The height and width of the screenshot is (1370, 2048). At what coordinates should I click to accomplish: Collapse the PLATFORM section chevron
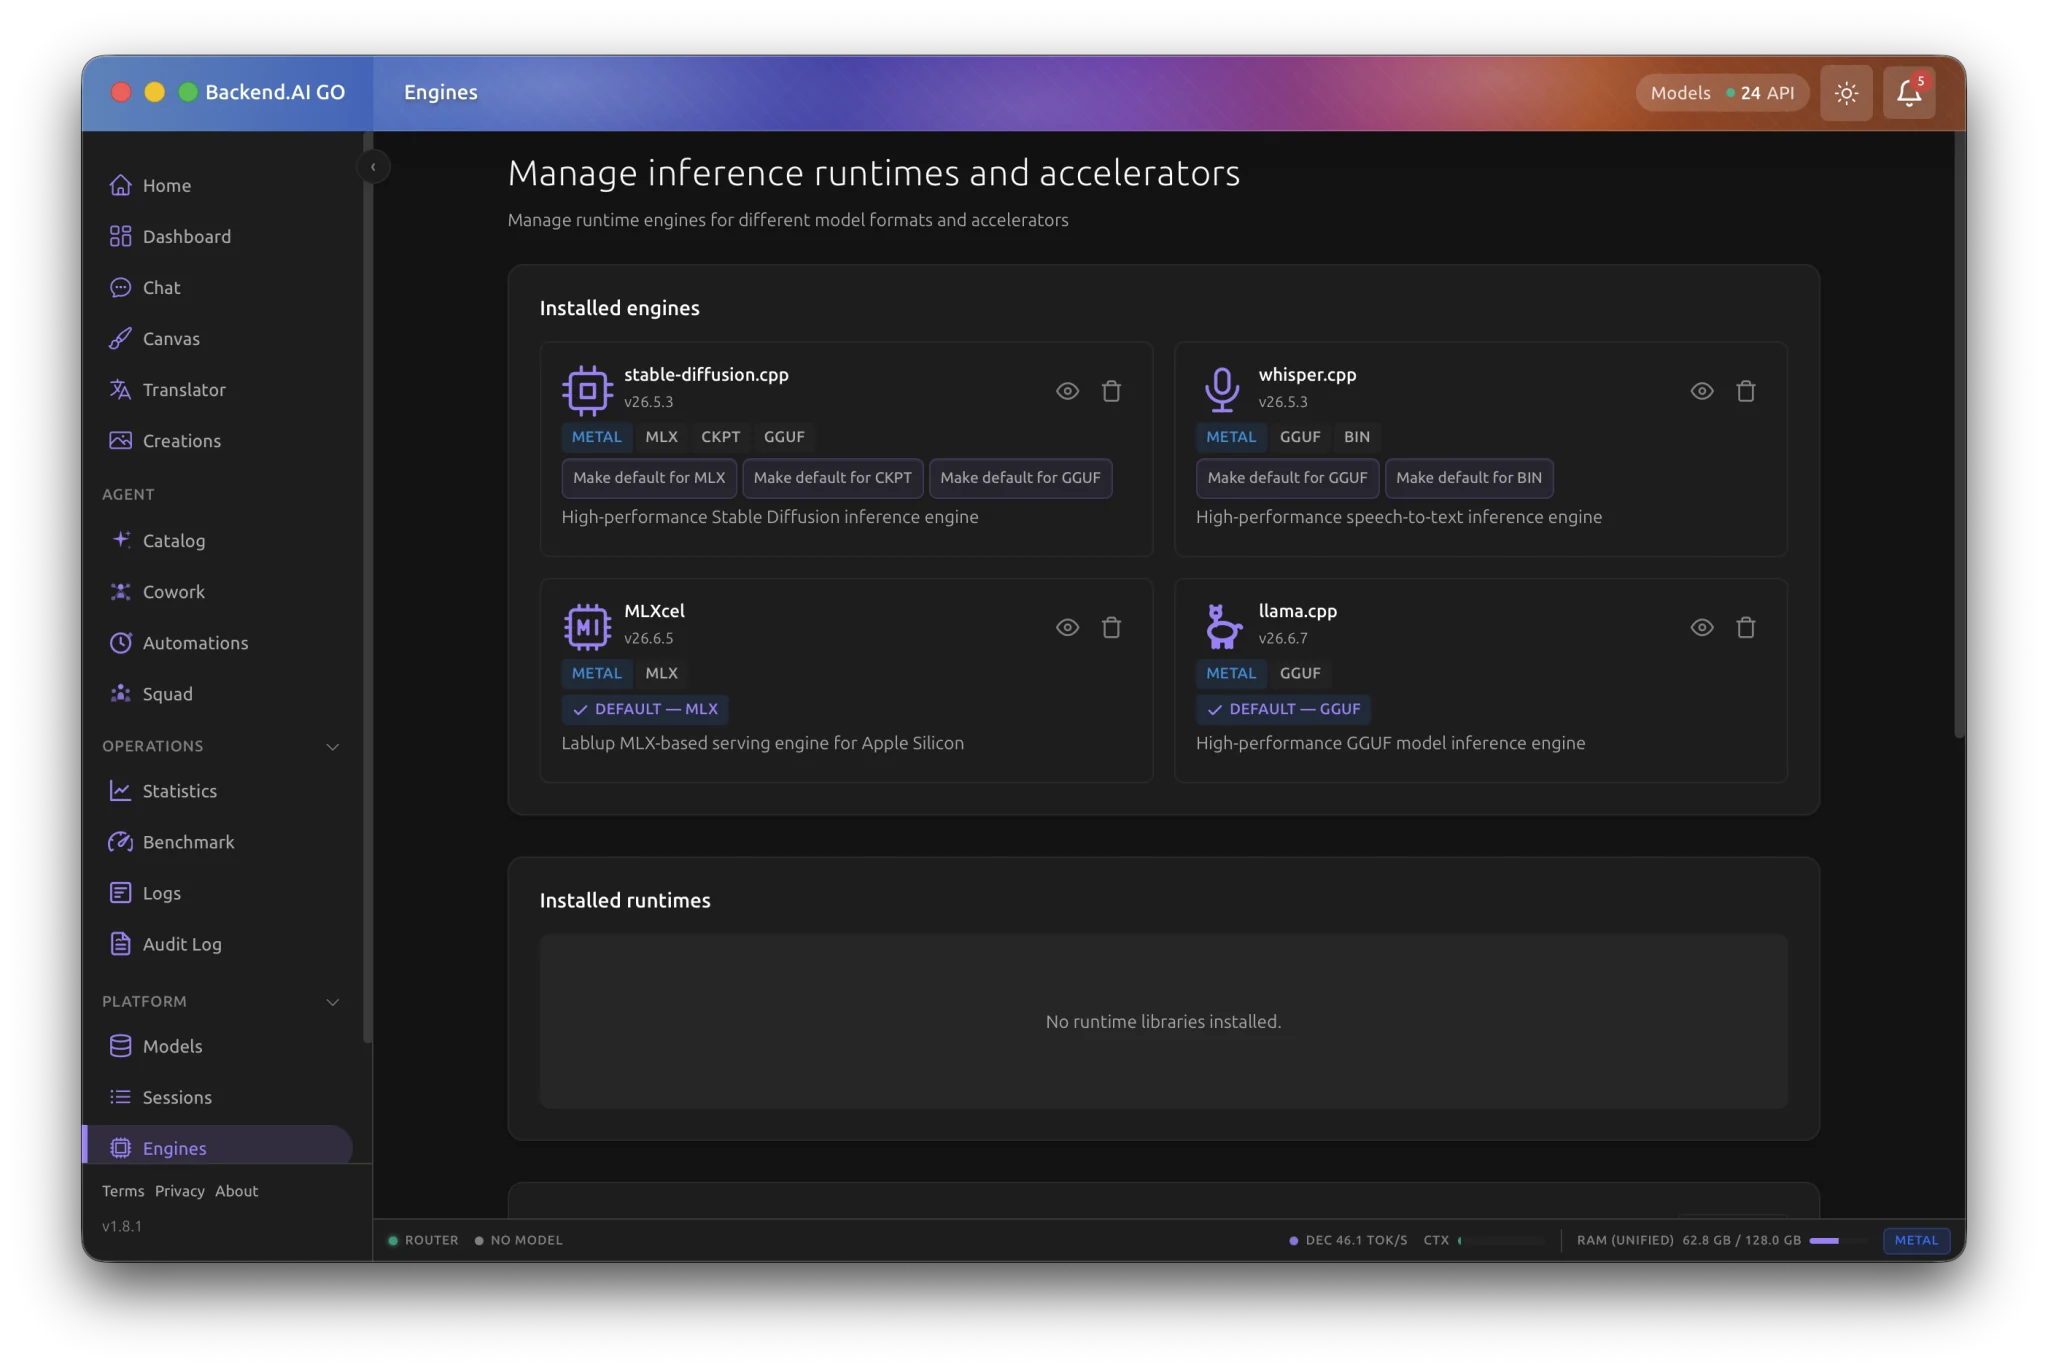[x=333, y=1002]
